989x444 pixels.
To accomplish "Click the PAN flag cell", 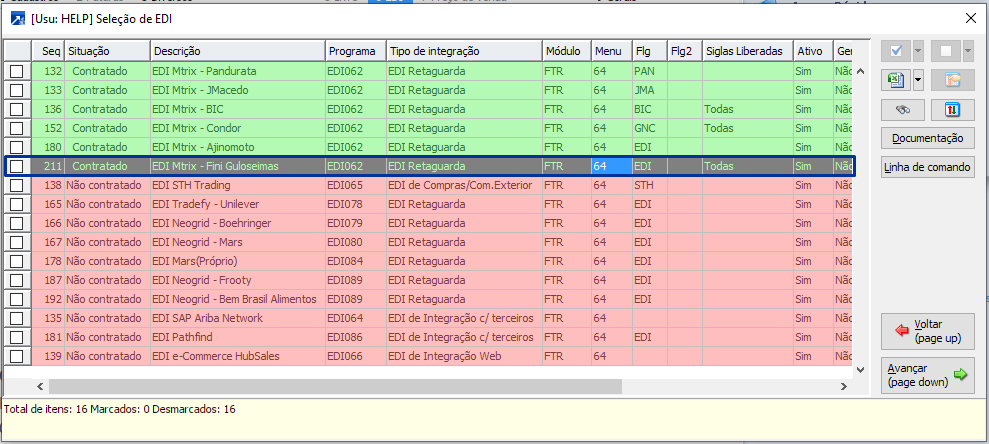I will (x=650, y=71).
